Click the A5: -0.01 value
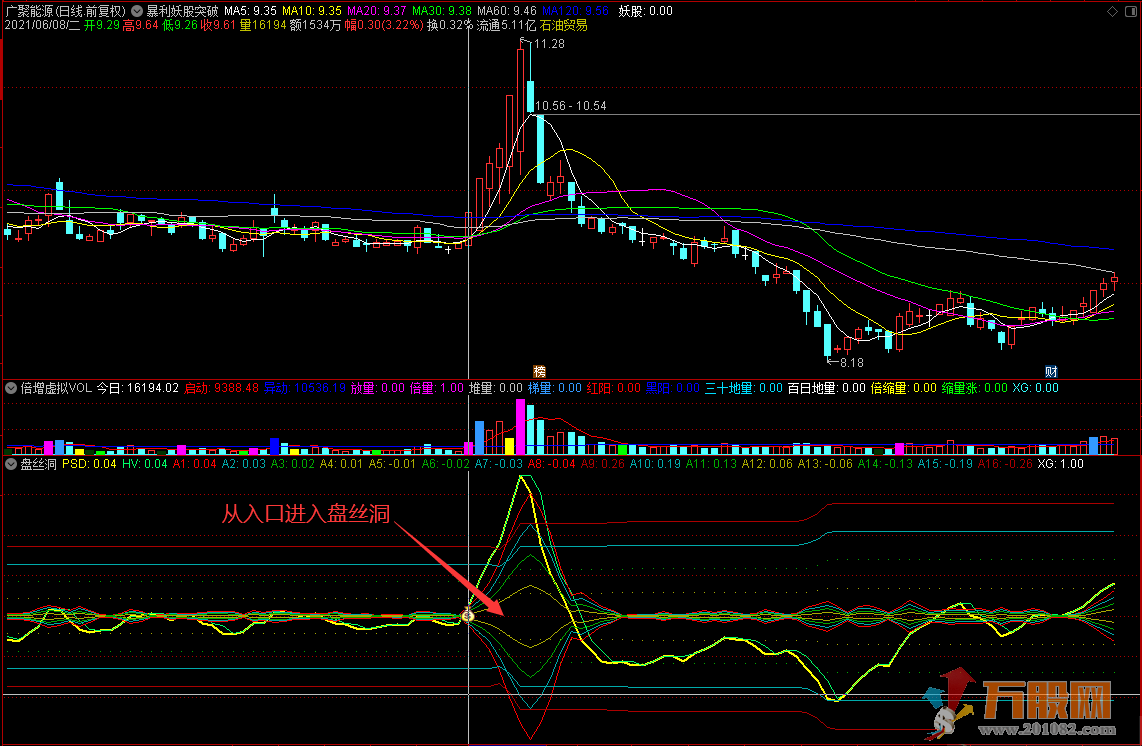The height and width of the screenshot is (746, 1142). [x=392, y=464]
